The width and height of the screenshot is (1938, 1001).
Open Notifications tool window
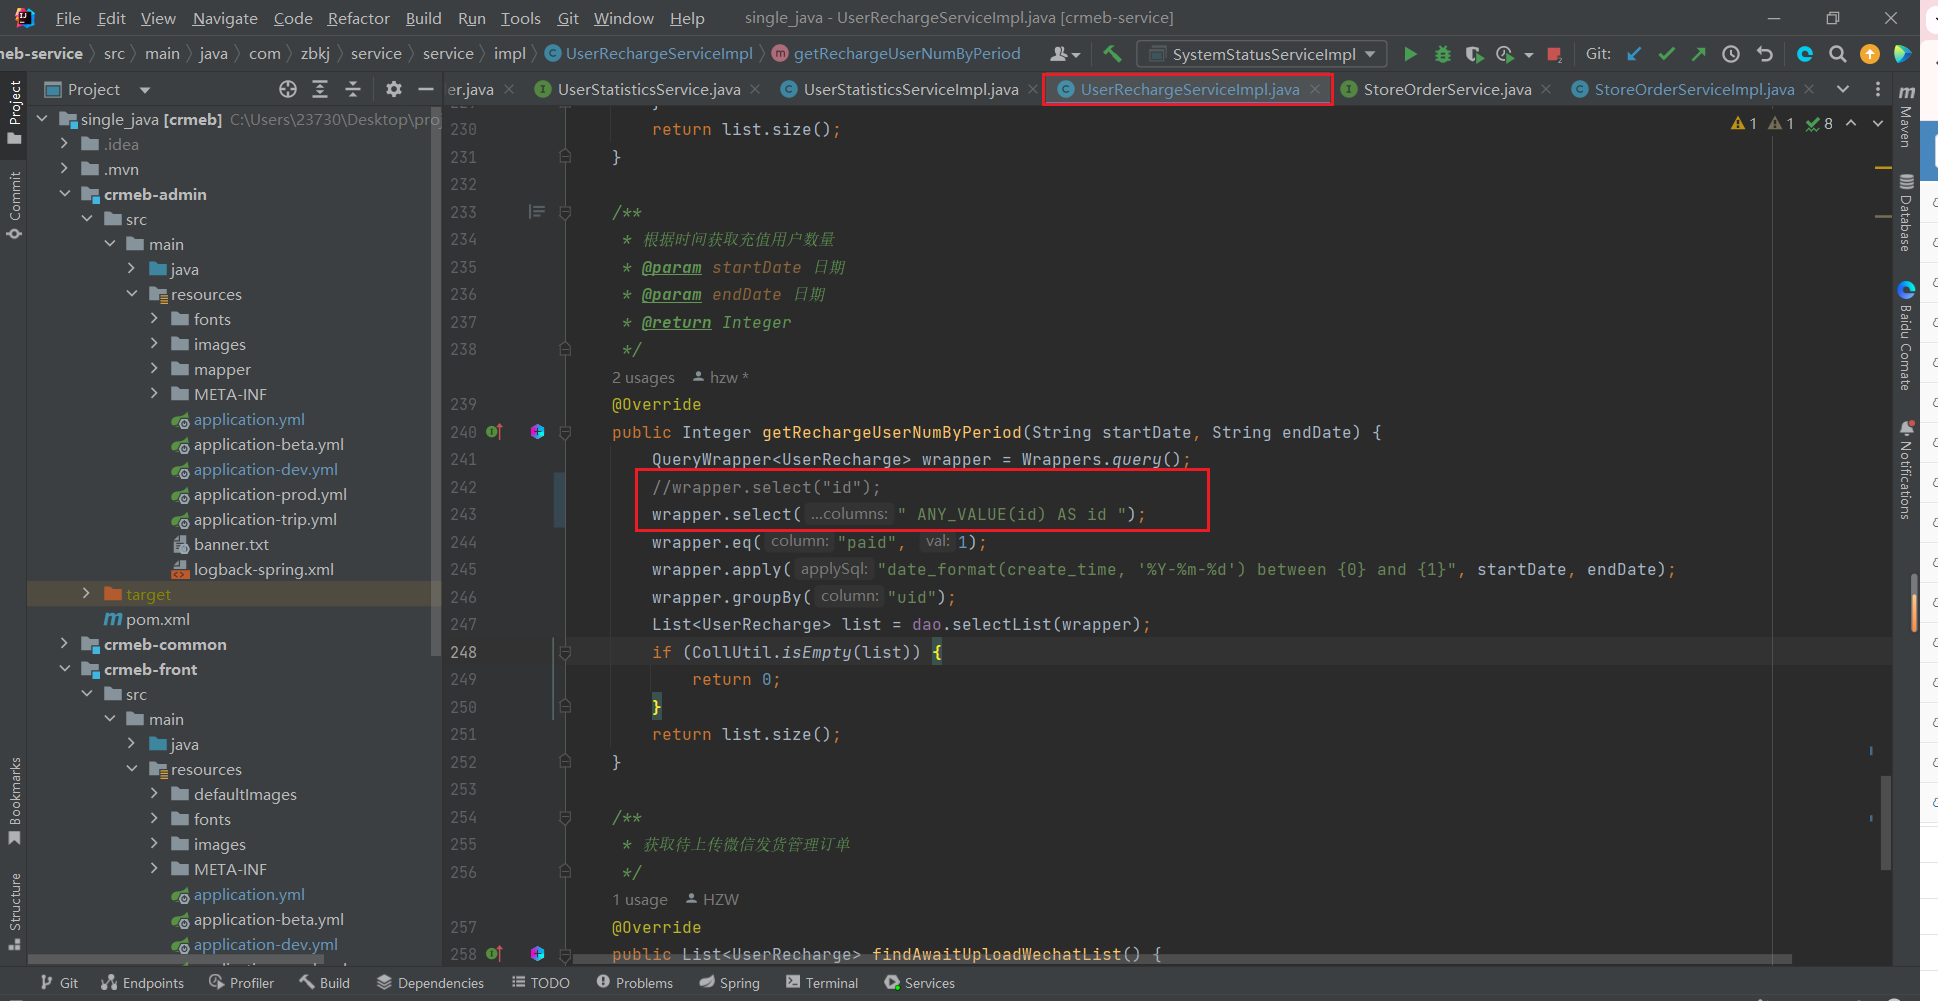[x=1906, y=470]
